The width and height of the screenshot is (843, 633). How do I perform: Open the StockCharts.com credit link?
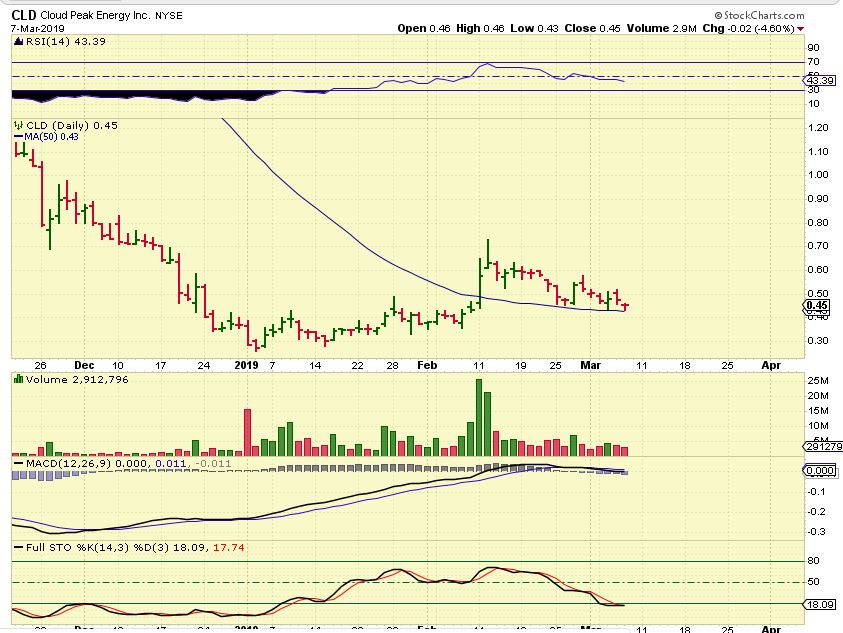click(x=759, y=16)
